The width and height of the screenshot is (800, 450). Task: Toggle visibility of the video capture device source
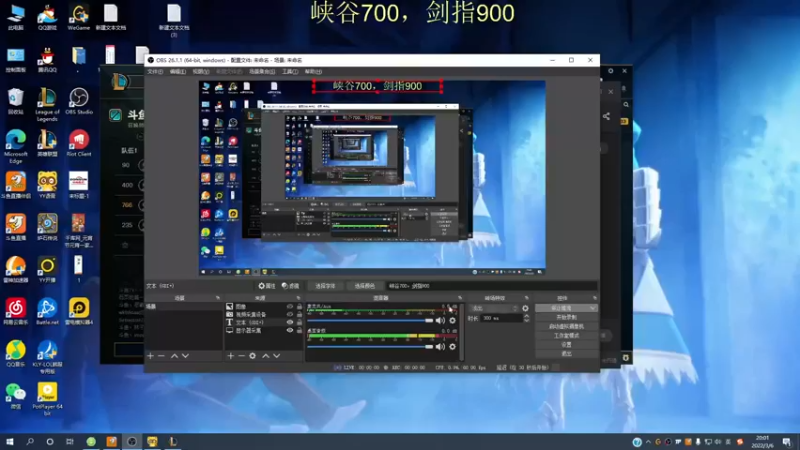click(290, 314)
